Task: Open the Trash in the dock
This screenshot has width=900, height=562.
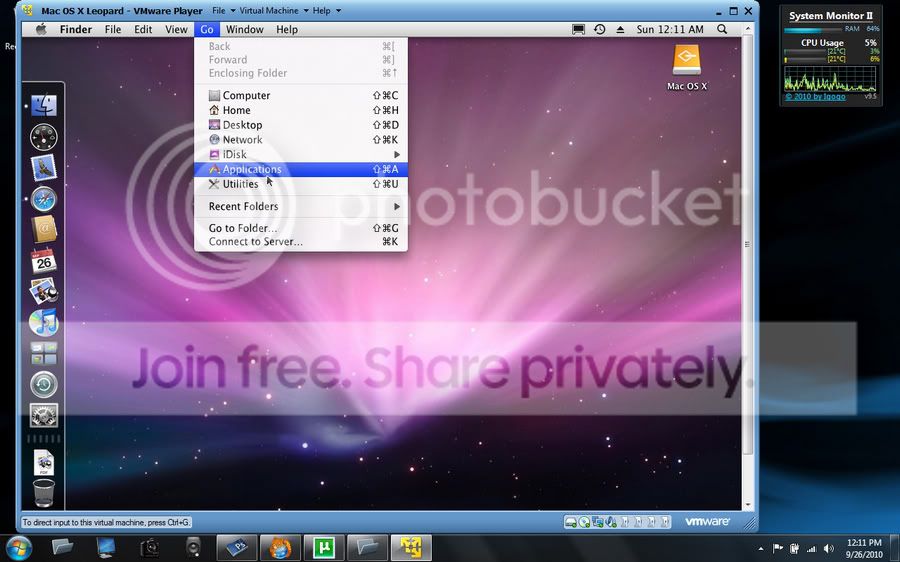Action: pos(44,493)
